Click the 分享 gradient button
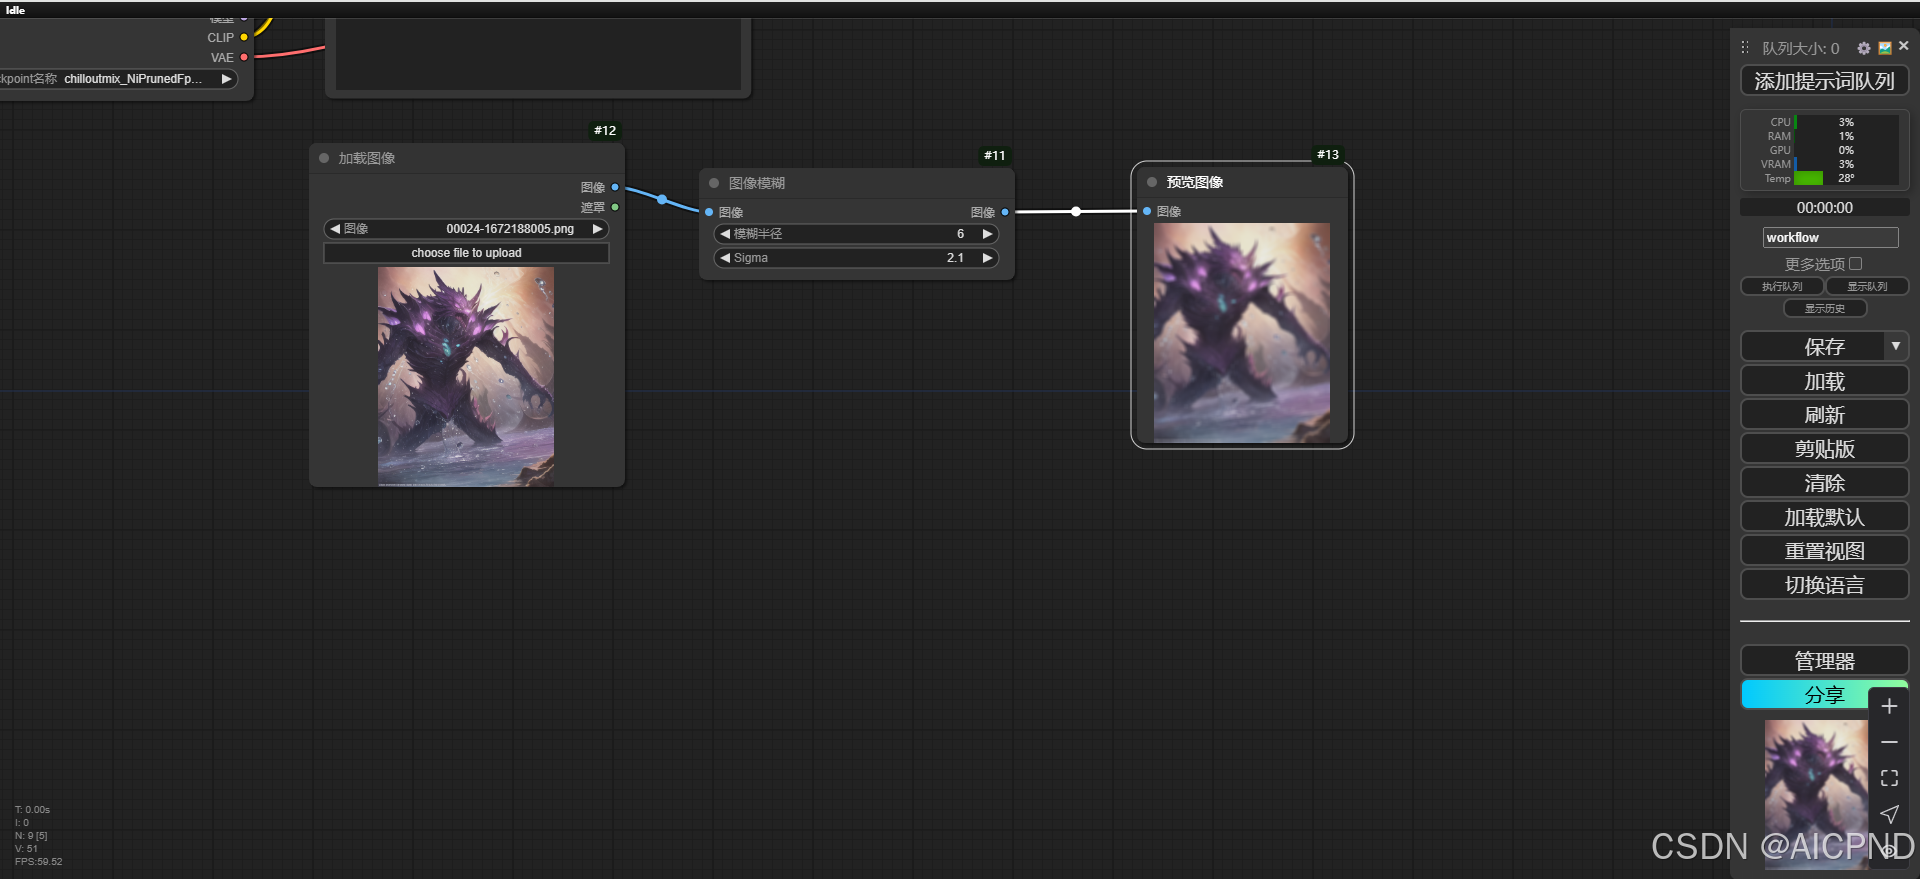Viewport: 1920px width, 879px height. [1824, 694]
